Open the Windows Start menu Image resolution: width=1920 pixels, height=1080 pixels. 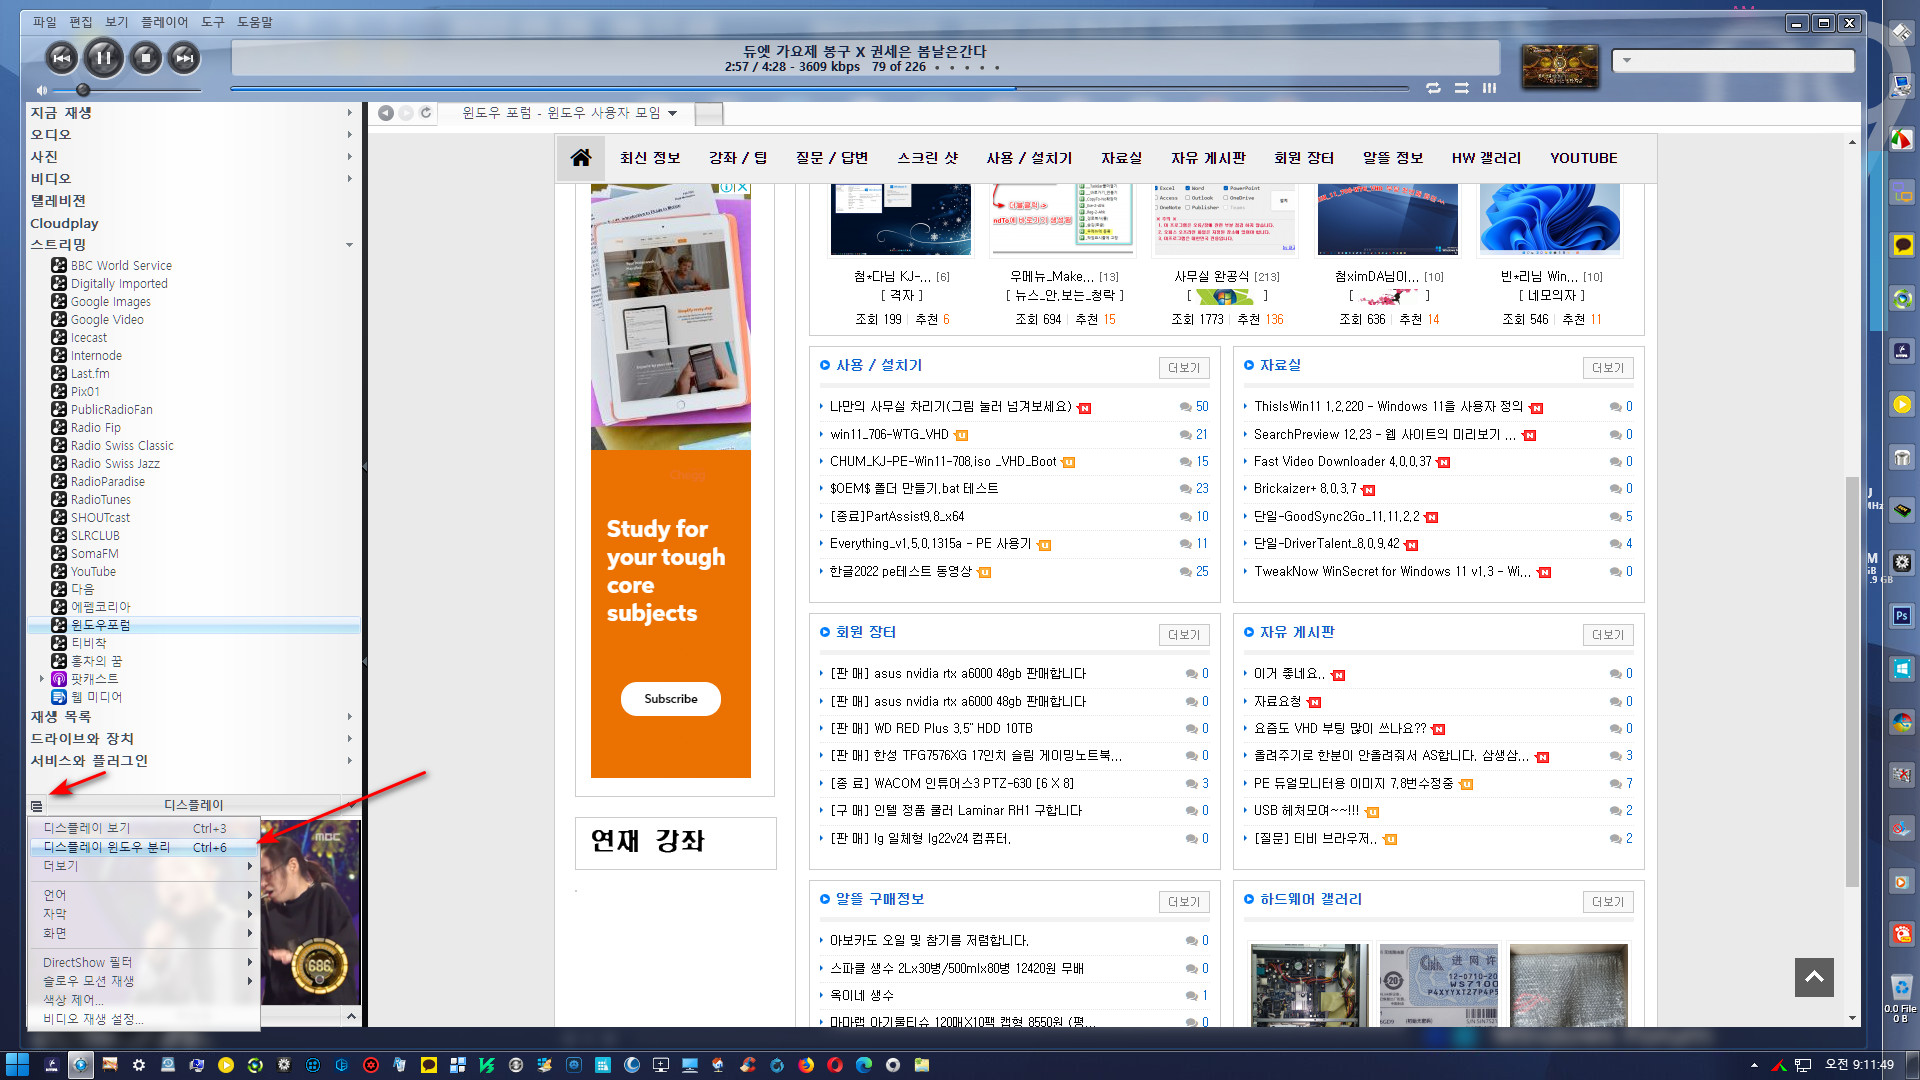(17, 1065)
